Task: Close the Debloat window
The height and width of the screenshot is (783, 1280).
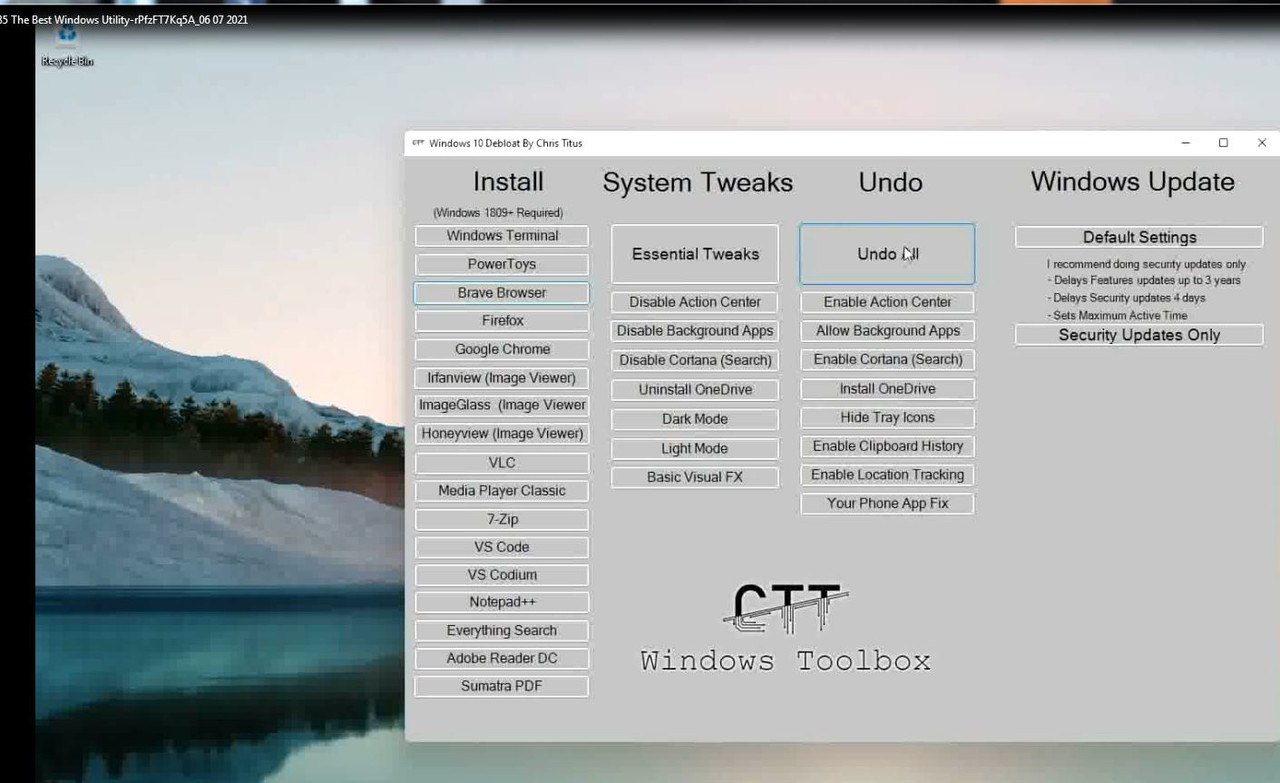Action: tap(1261, 143)
